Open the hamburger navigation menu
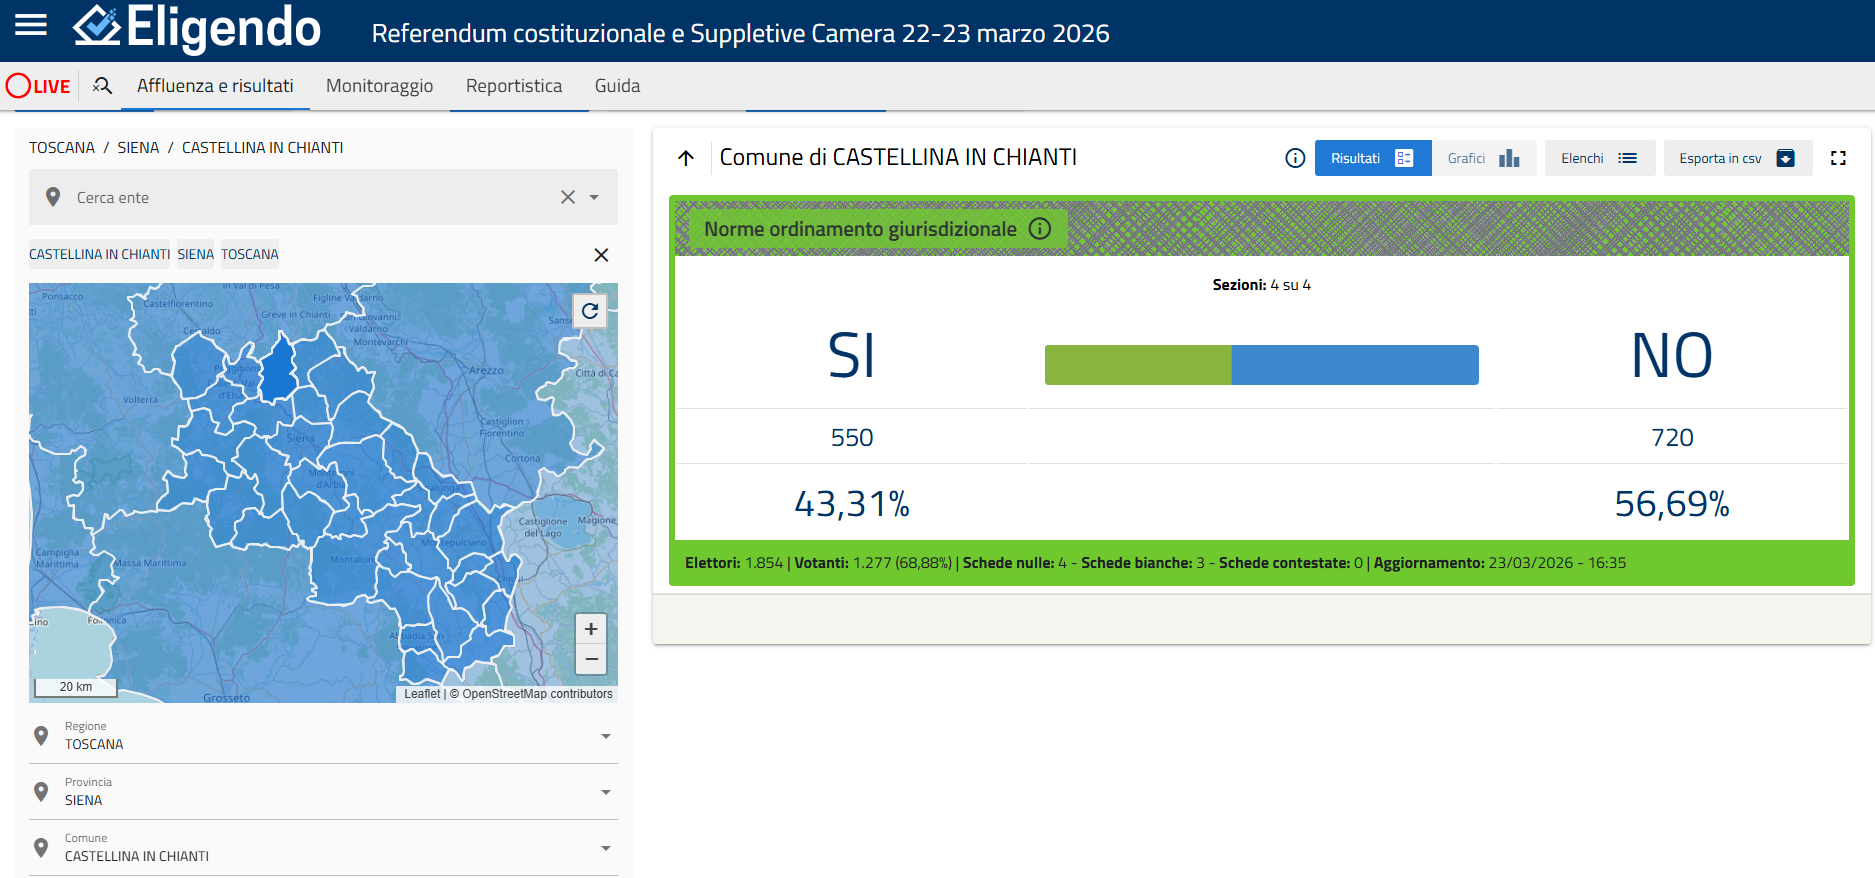The height and width of the screenshot is (878, 1875). coord(31,26)
